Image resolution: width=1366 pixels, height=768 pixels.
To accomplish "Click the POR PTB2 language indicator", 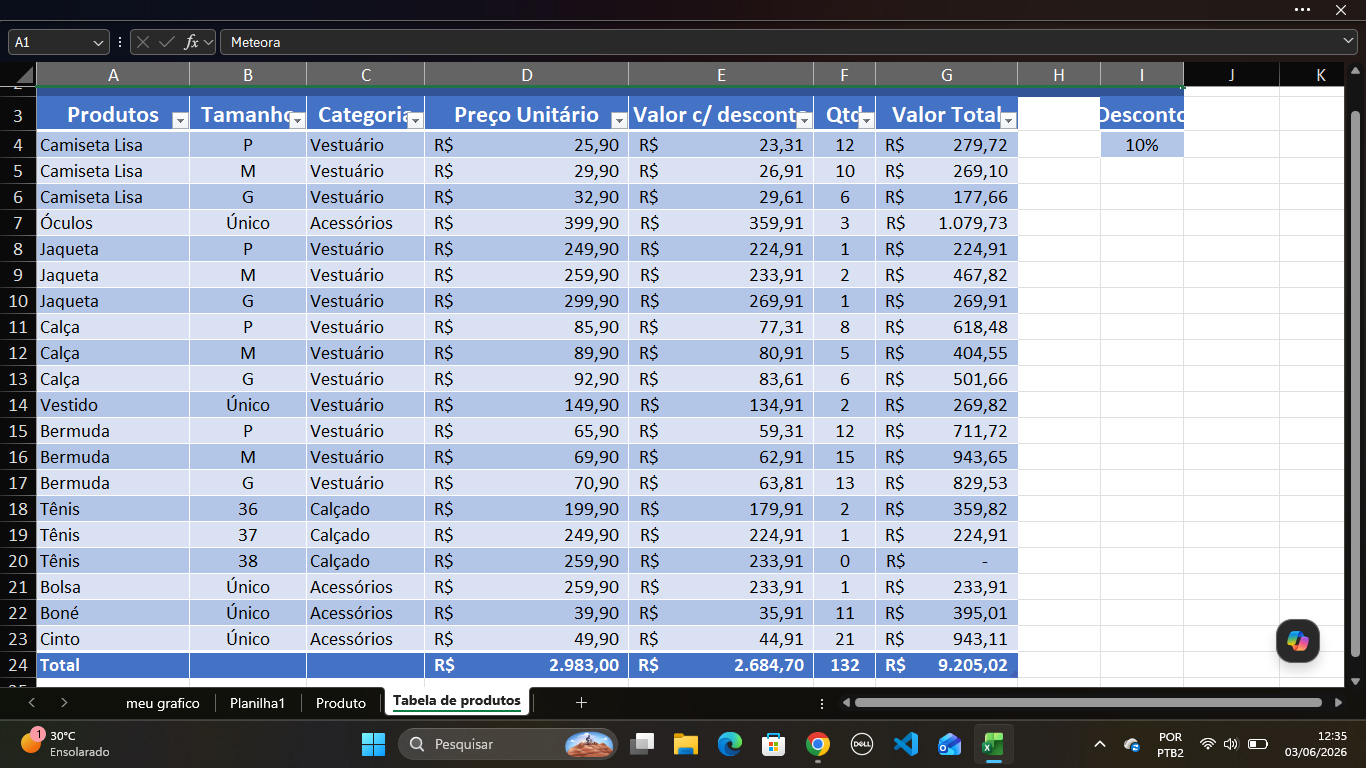I will (1170, 744).
